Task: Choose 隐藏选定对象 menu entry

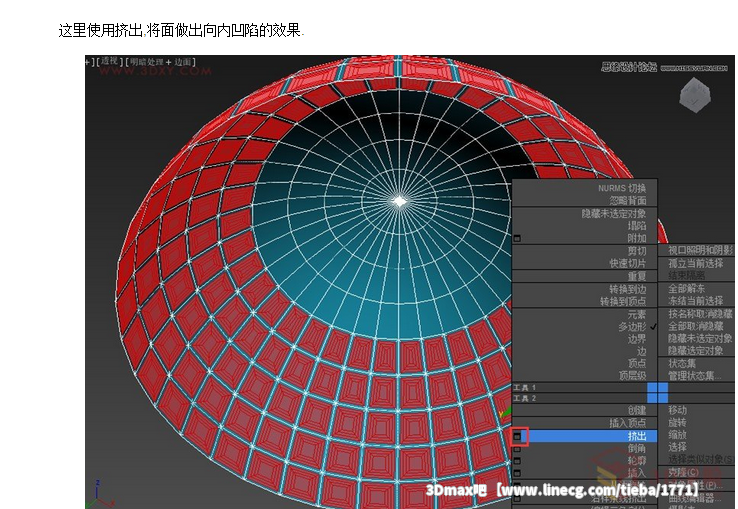Action: point(696,350)
